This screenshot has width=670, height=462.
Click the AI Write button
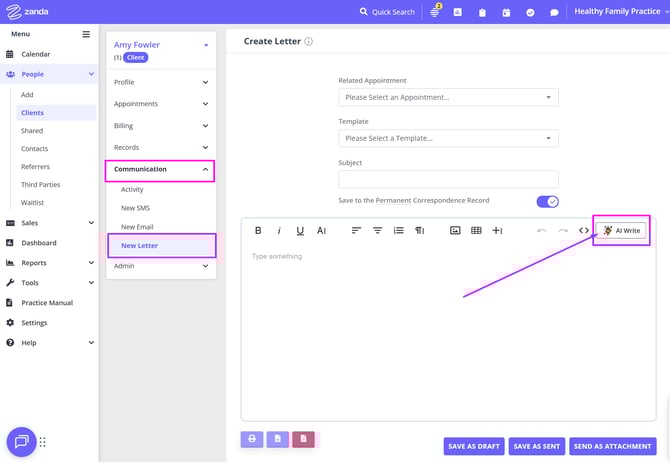(x=621, y=230)
